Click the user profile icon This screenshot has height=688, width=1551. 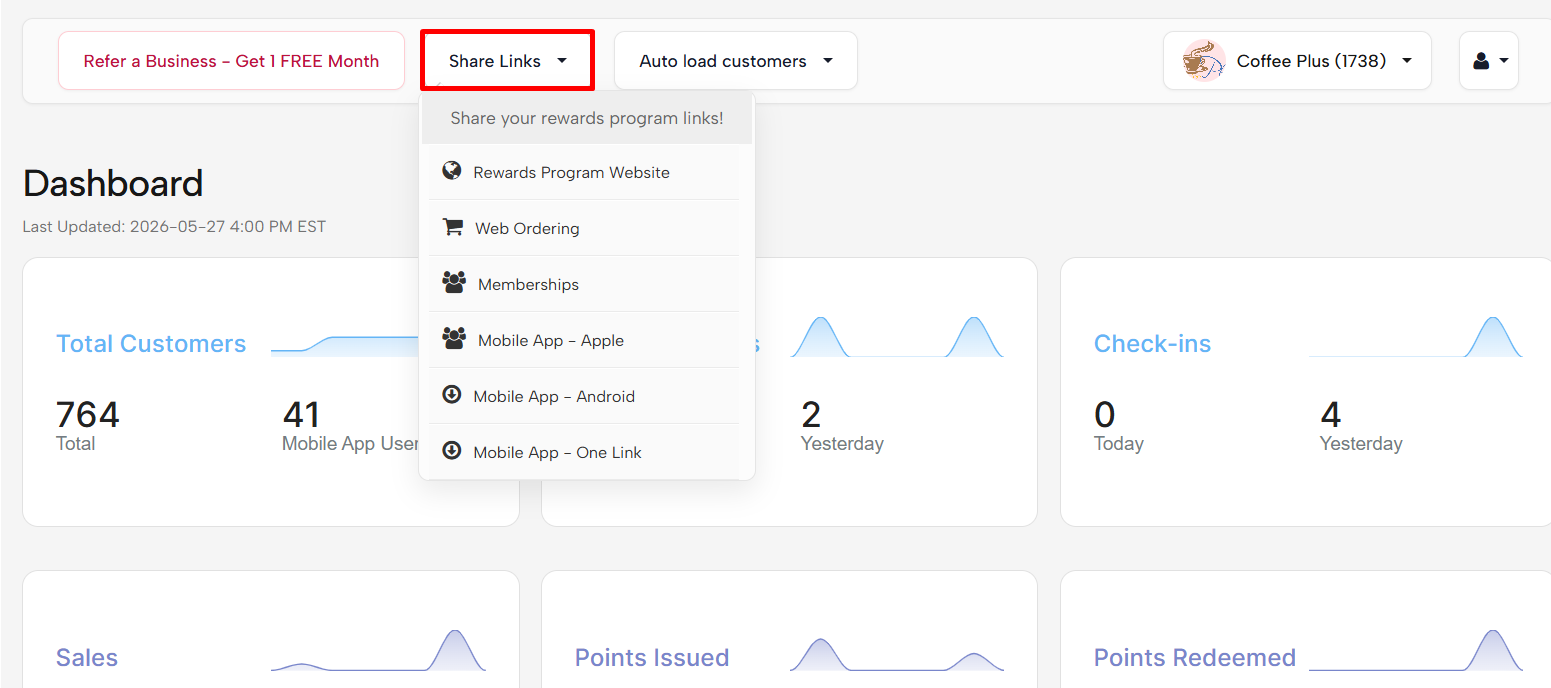[x=1481, y=61]
